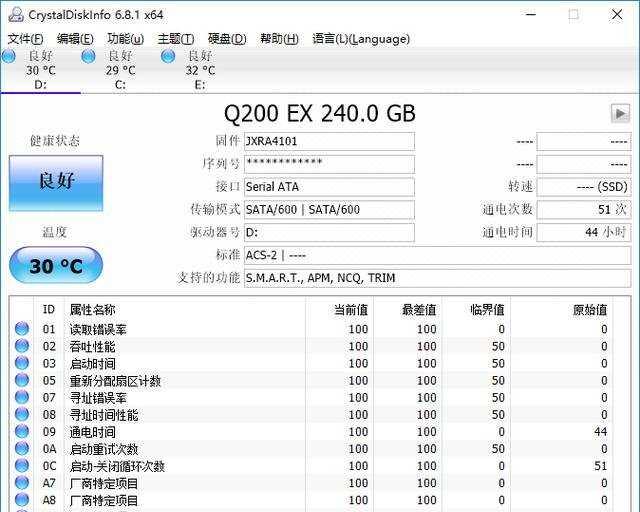This screenshot has height=512, width=640.
Task: Click the 当前值 column header
Action: [351, 310]
